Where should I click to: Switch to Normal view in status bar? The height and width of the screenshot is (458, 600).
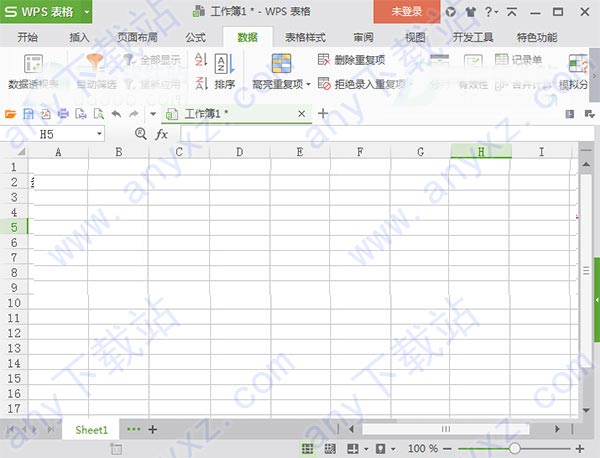click(x=307, y=448)
